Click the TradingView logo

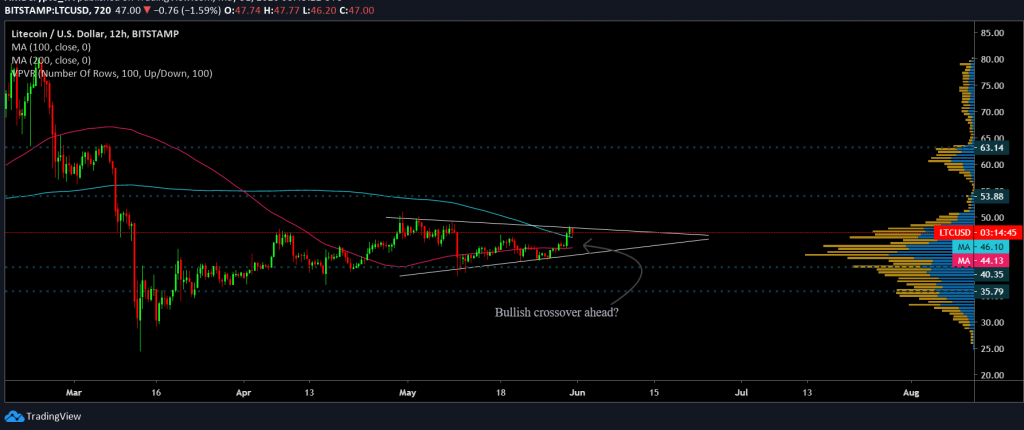point(44,416)
